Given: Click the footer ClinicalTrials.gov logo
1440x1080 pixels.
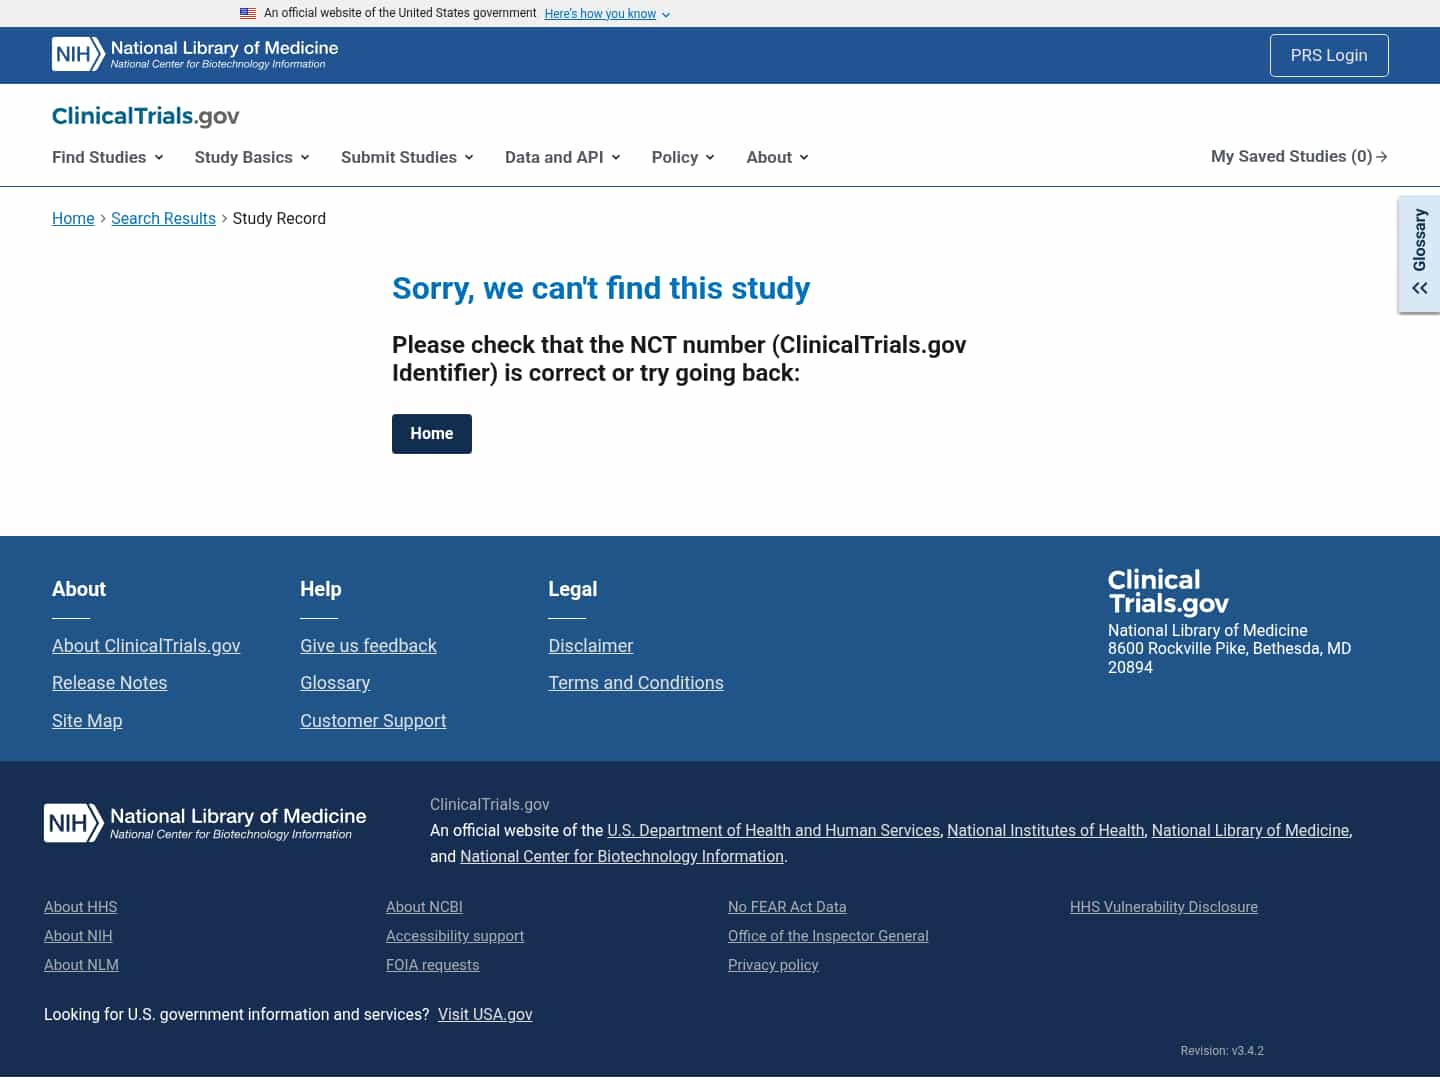Looking at the screenshot, I should coord(1168,591).
